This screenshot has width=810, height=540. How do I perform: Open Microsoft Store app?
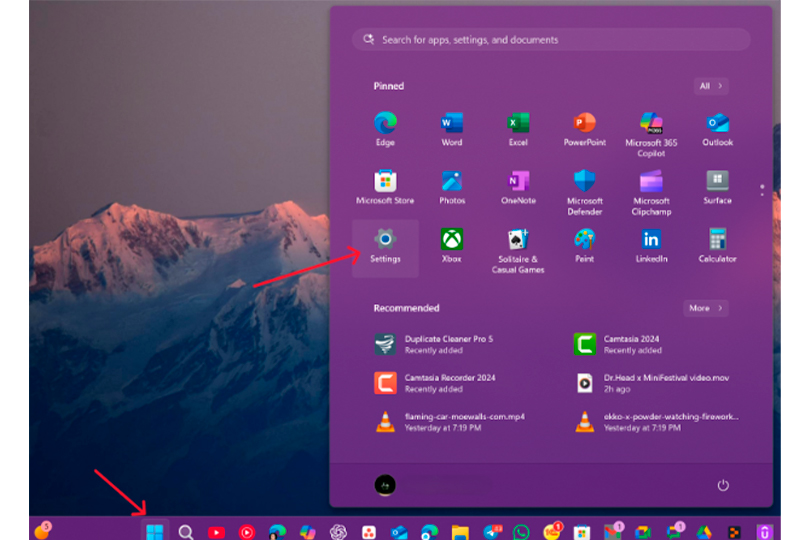coord(385,186)
